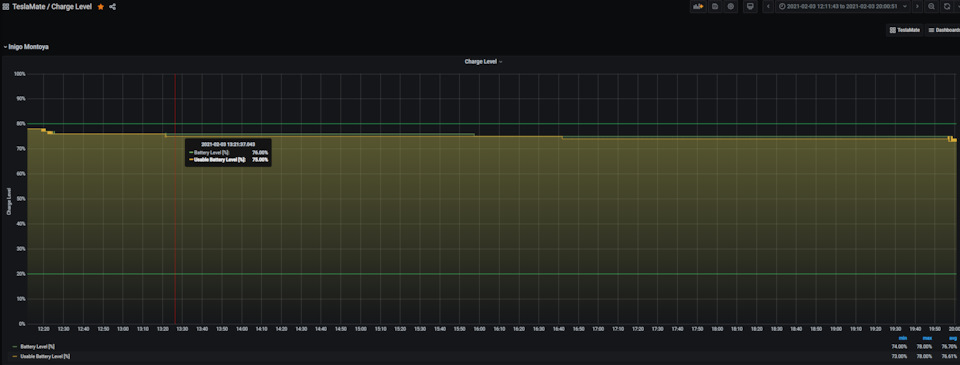Star the Charge Level dashboard
The height and width of the screenshot is (365, 960).
(100, 7)
